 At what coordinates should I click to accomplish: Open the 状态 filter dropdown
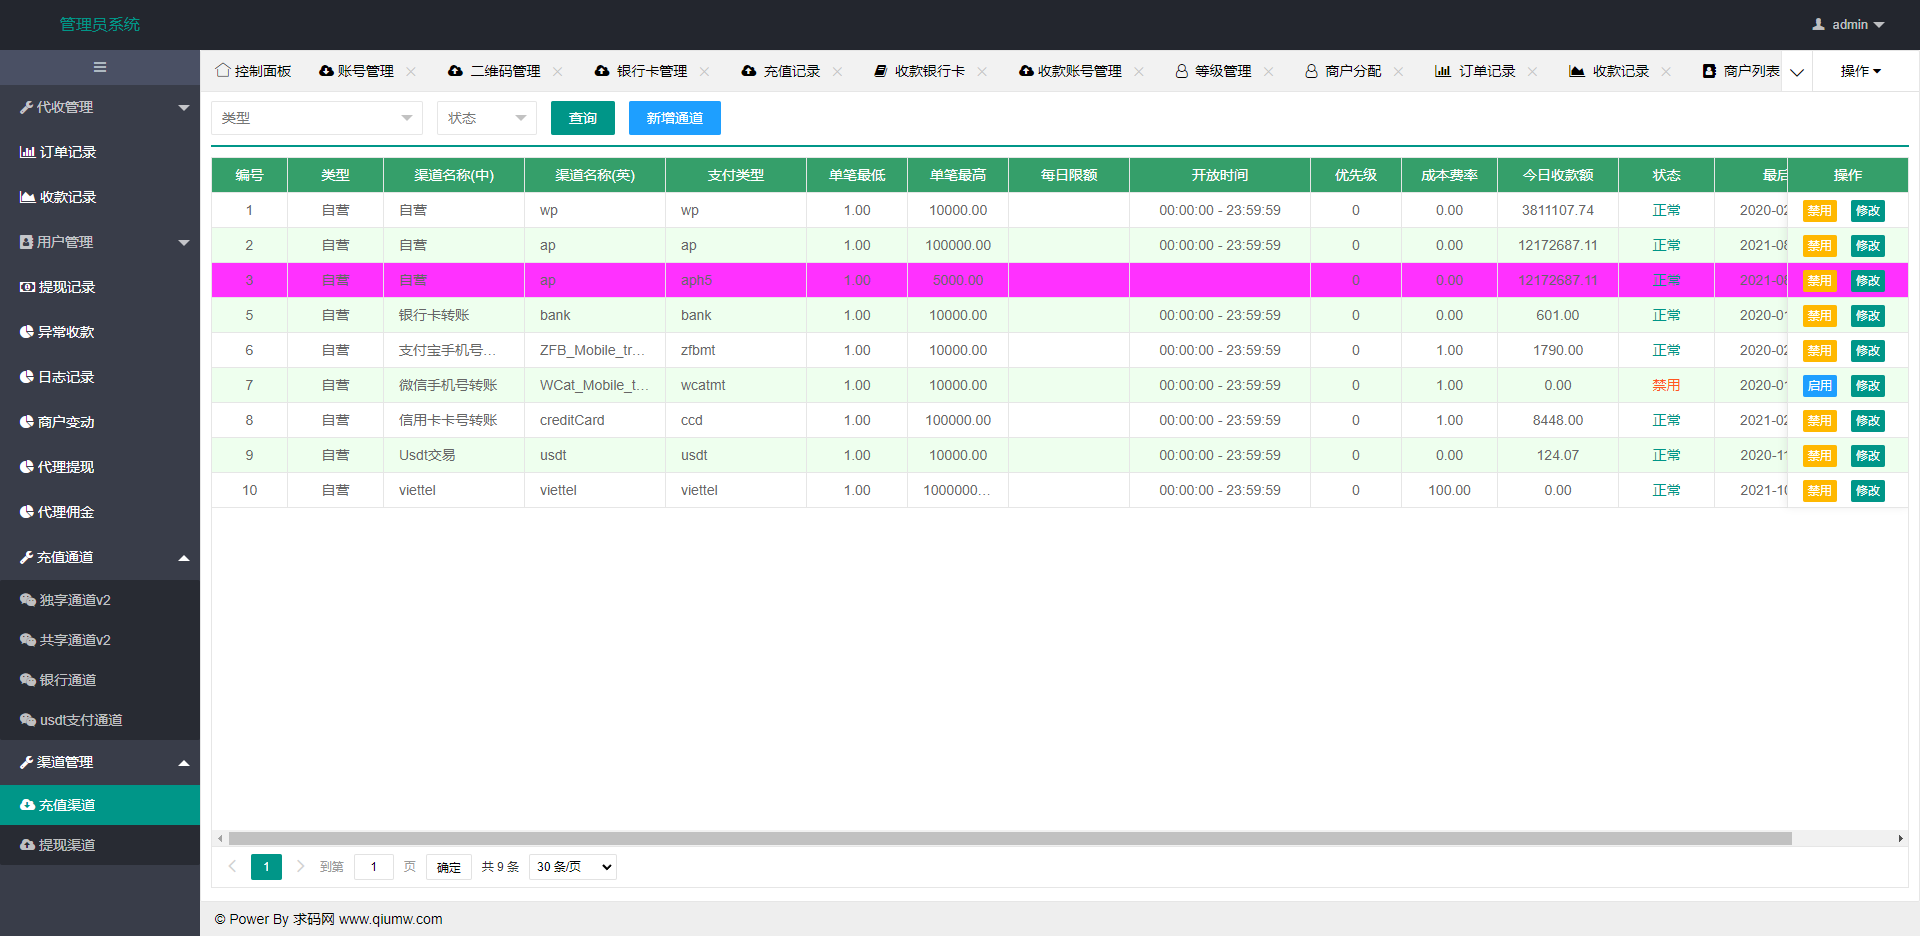click(x=486, y=118)
